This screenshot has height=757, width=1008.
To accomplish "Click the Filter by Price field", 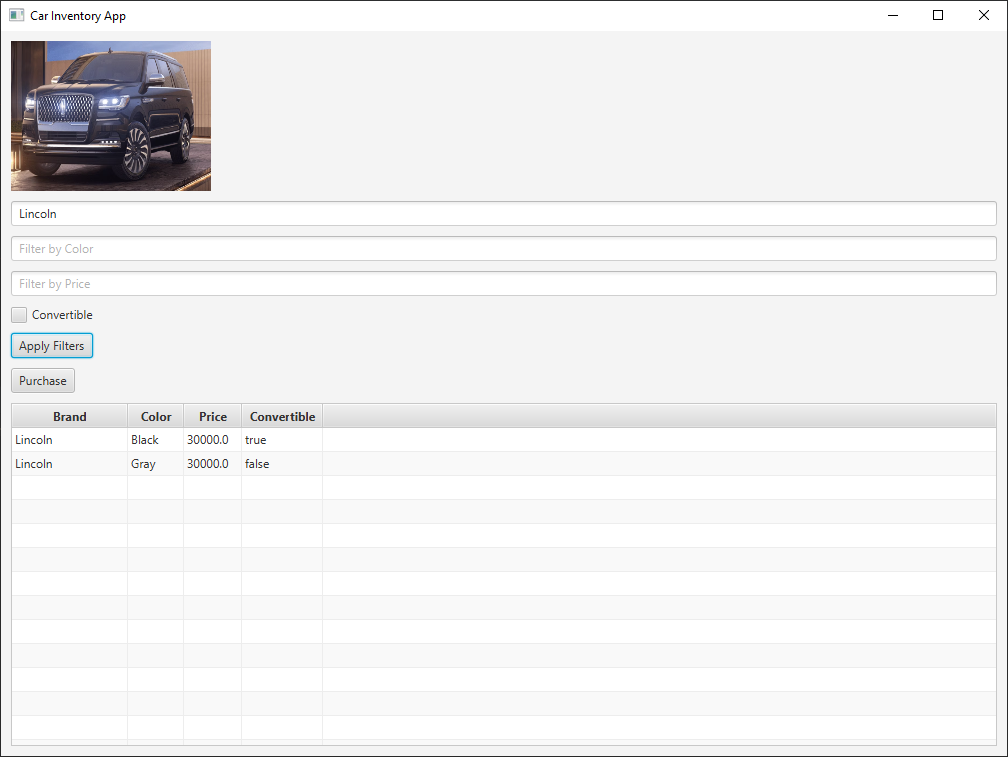I will pos(500,283).
